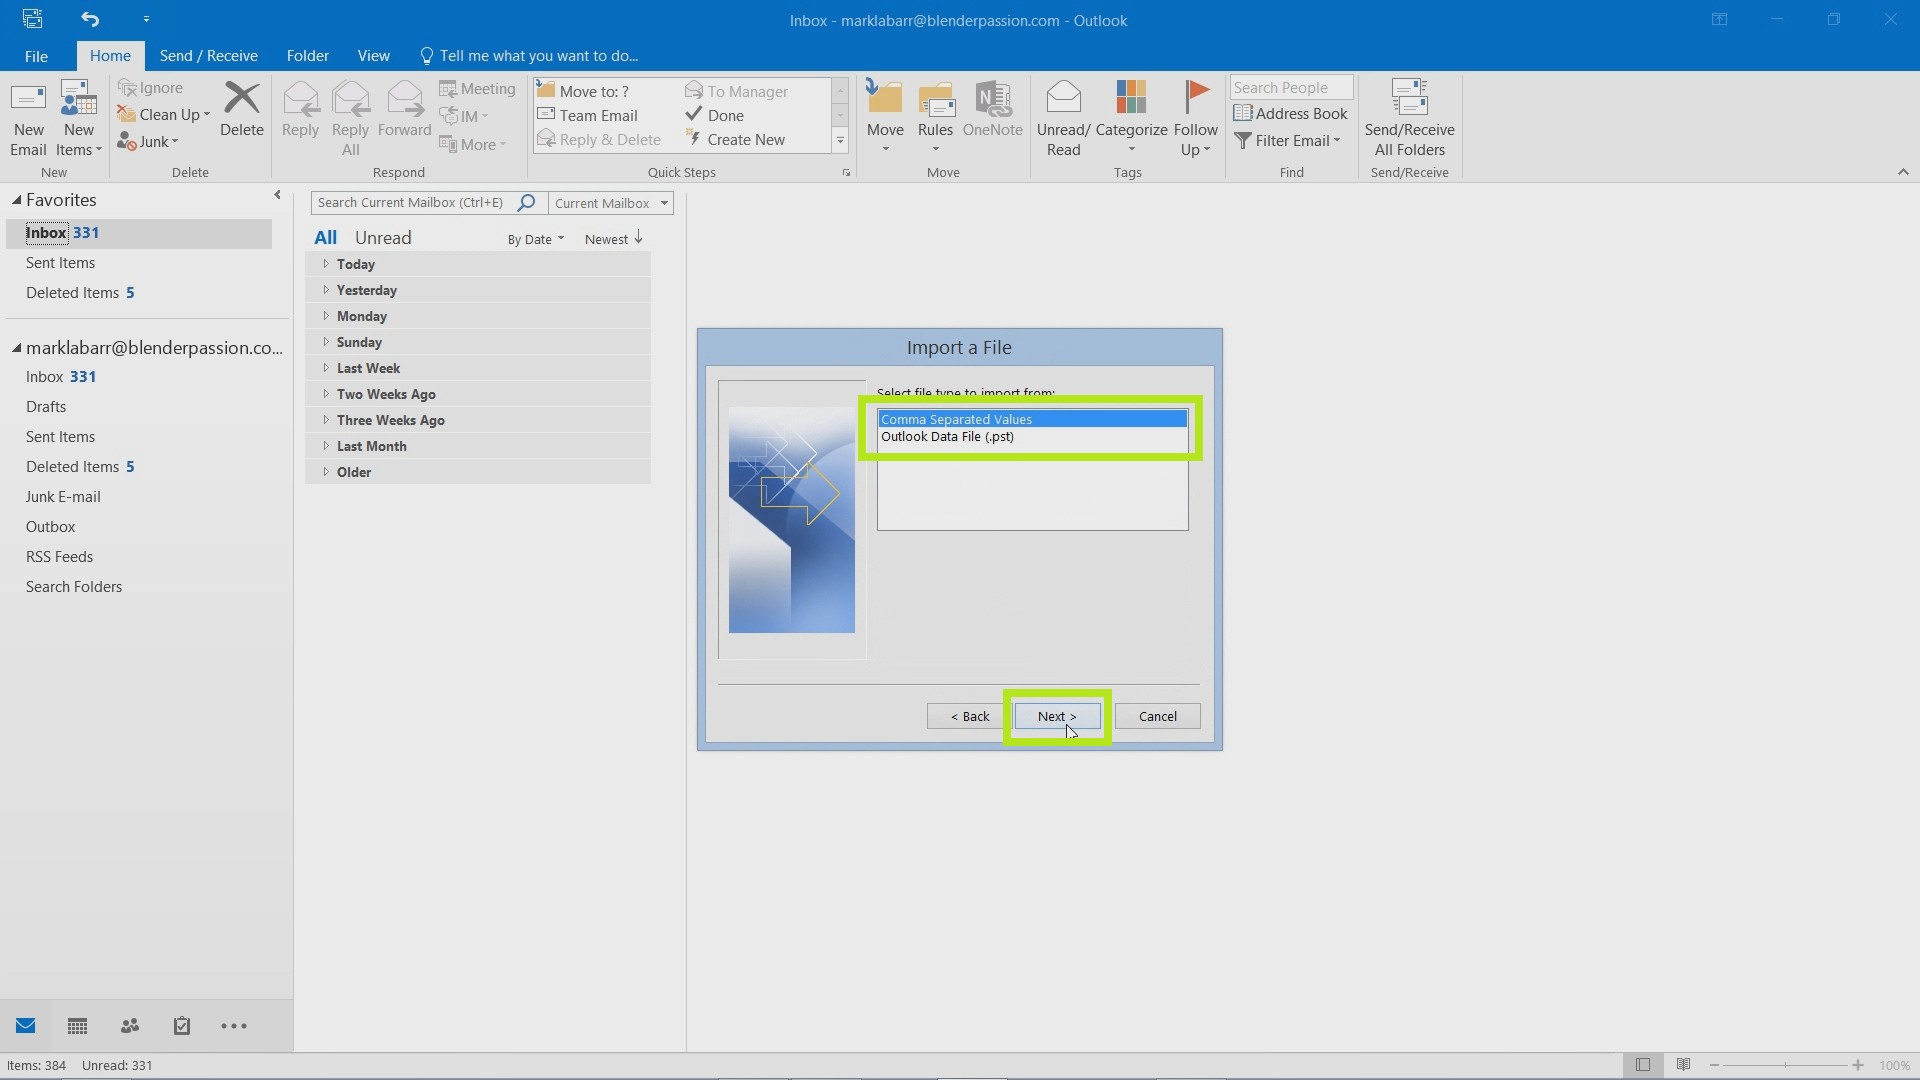Click the Cancel button in import dialog
The image size is (1920, 1080).
[1156, 716]
